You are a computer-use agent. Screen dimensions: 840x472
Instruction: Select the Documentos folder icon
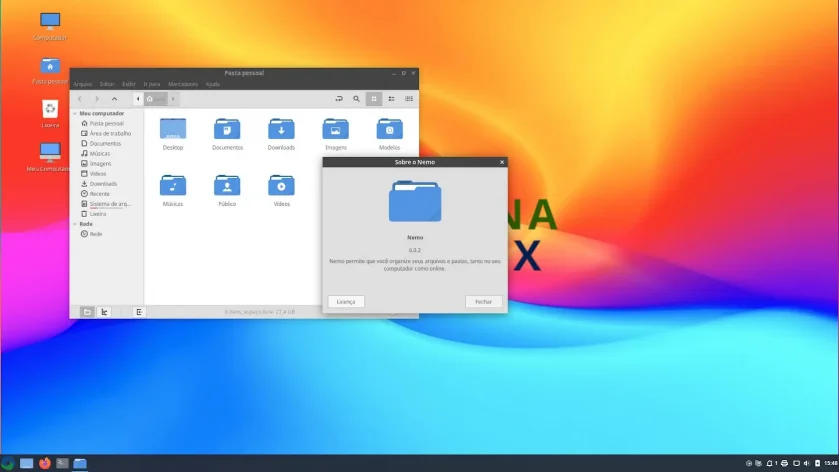tap(227, 129)
